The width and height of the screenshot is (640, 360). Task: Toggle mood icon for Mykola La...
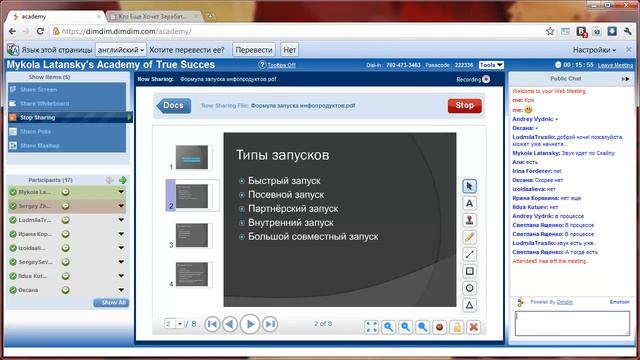(65, 192)
